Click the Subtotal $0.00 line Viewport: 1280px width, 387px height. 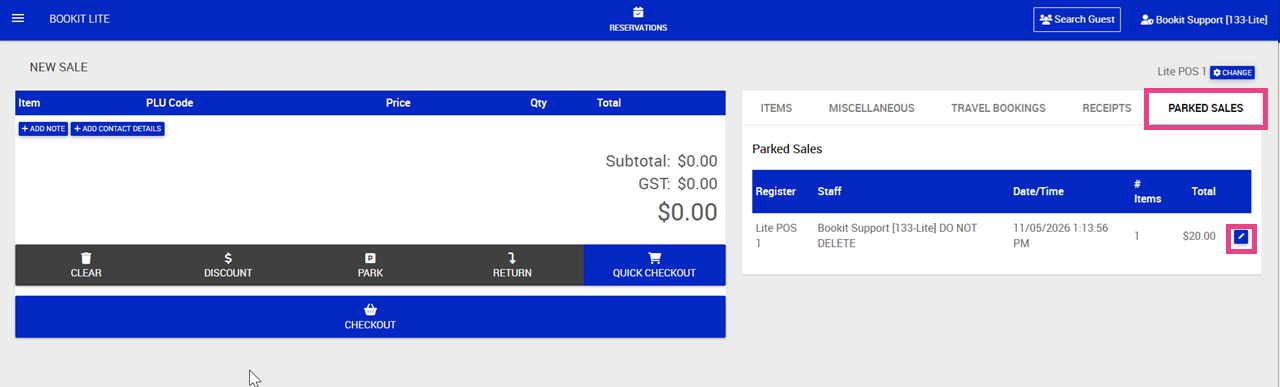(x=661, y=161)
